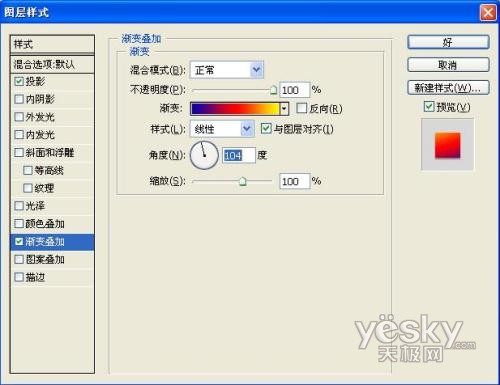Select the 斜面和浮雕 label in the list
This screenshot has height=385, width=500.
click(x=50, y=153)
